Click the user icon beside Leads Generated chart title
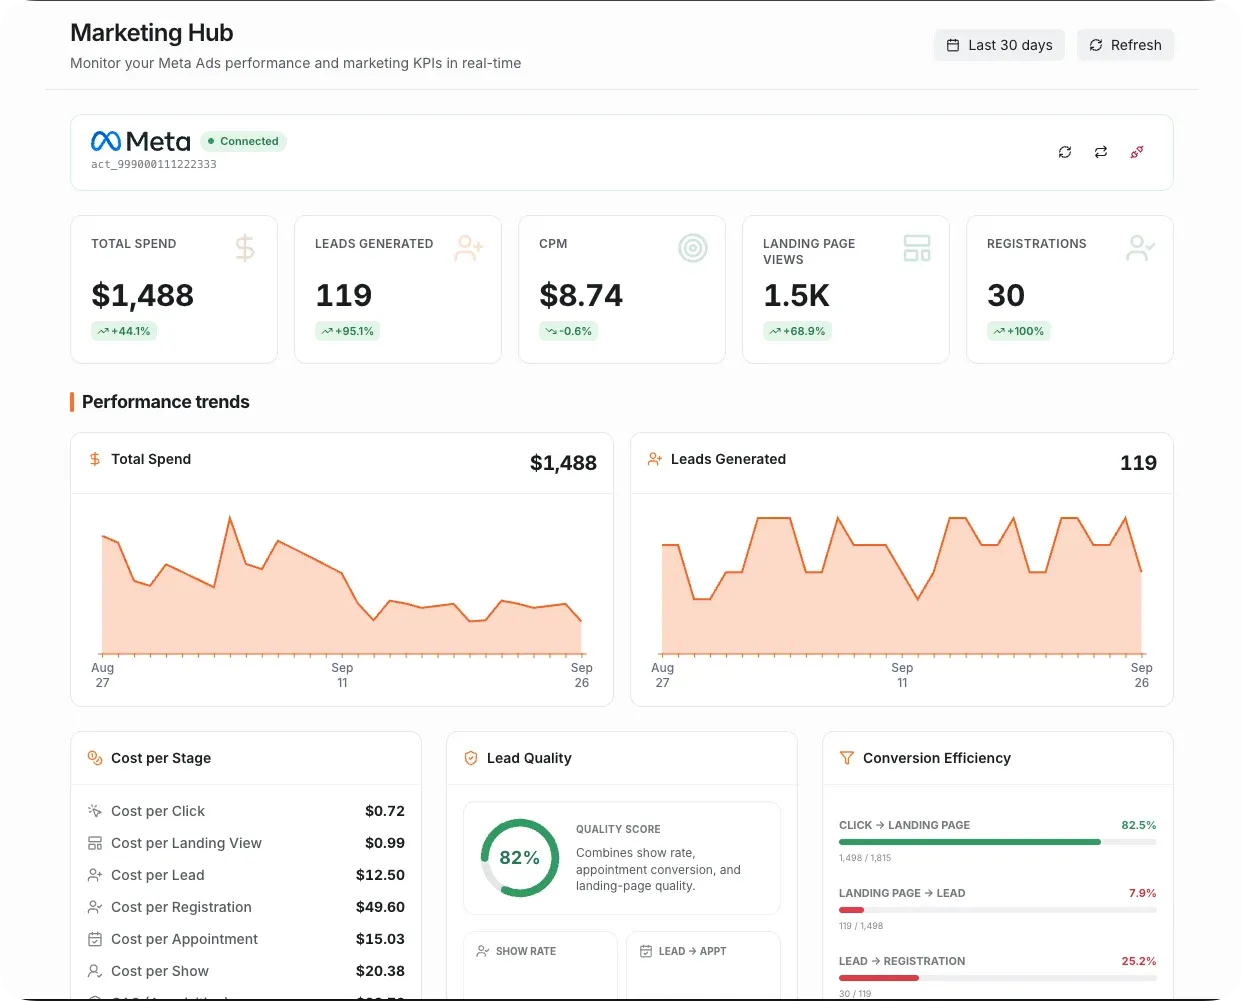The height and width of the screenshot is (1001, 1242). pyautogui.click(x=655, y=459)
